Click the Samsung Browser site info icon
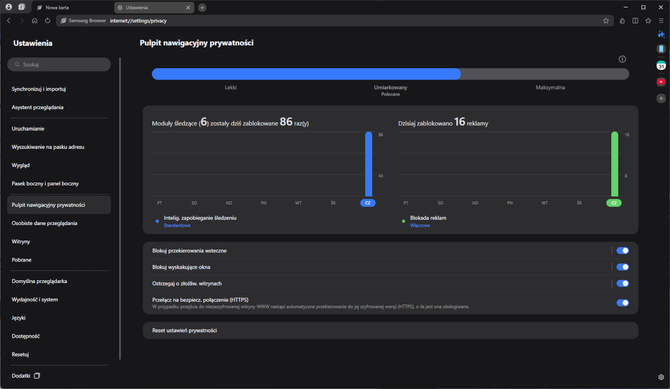The image size is (670, 389). point(63,21)
